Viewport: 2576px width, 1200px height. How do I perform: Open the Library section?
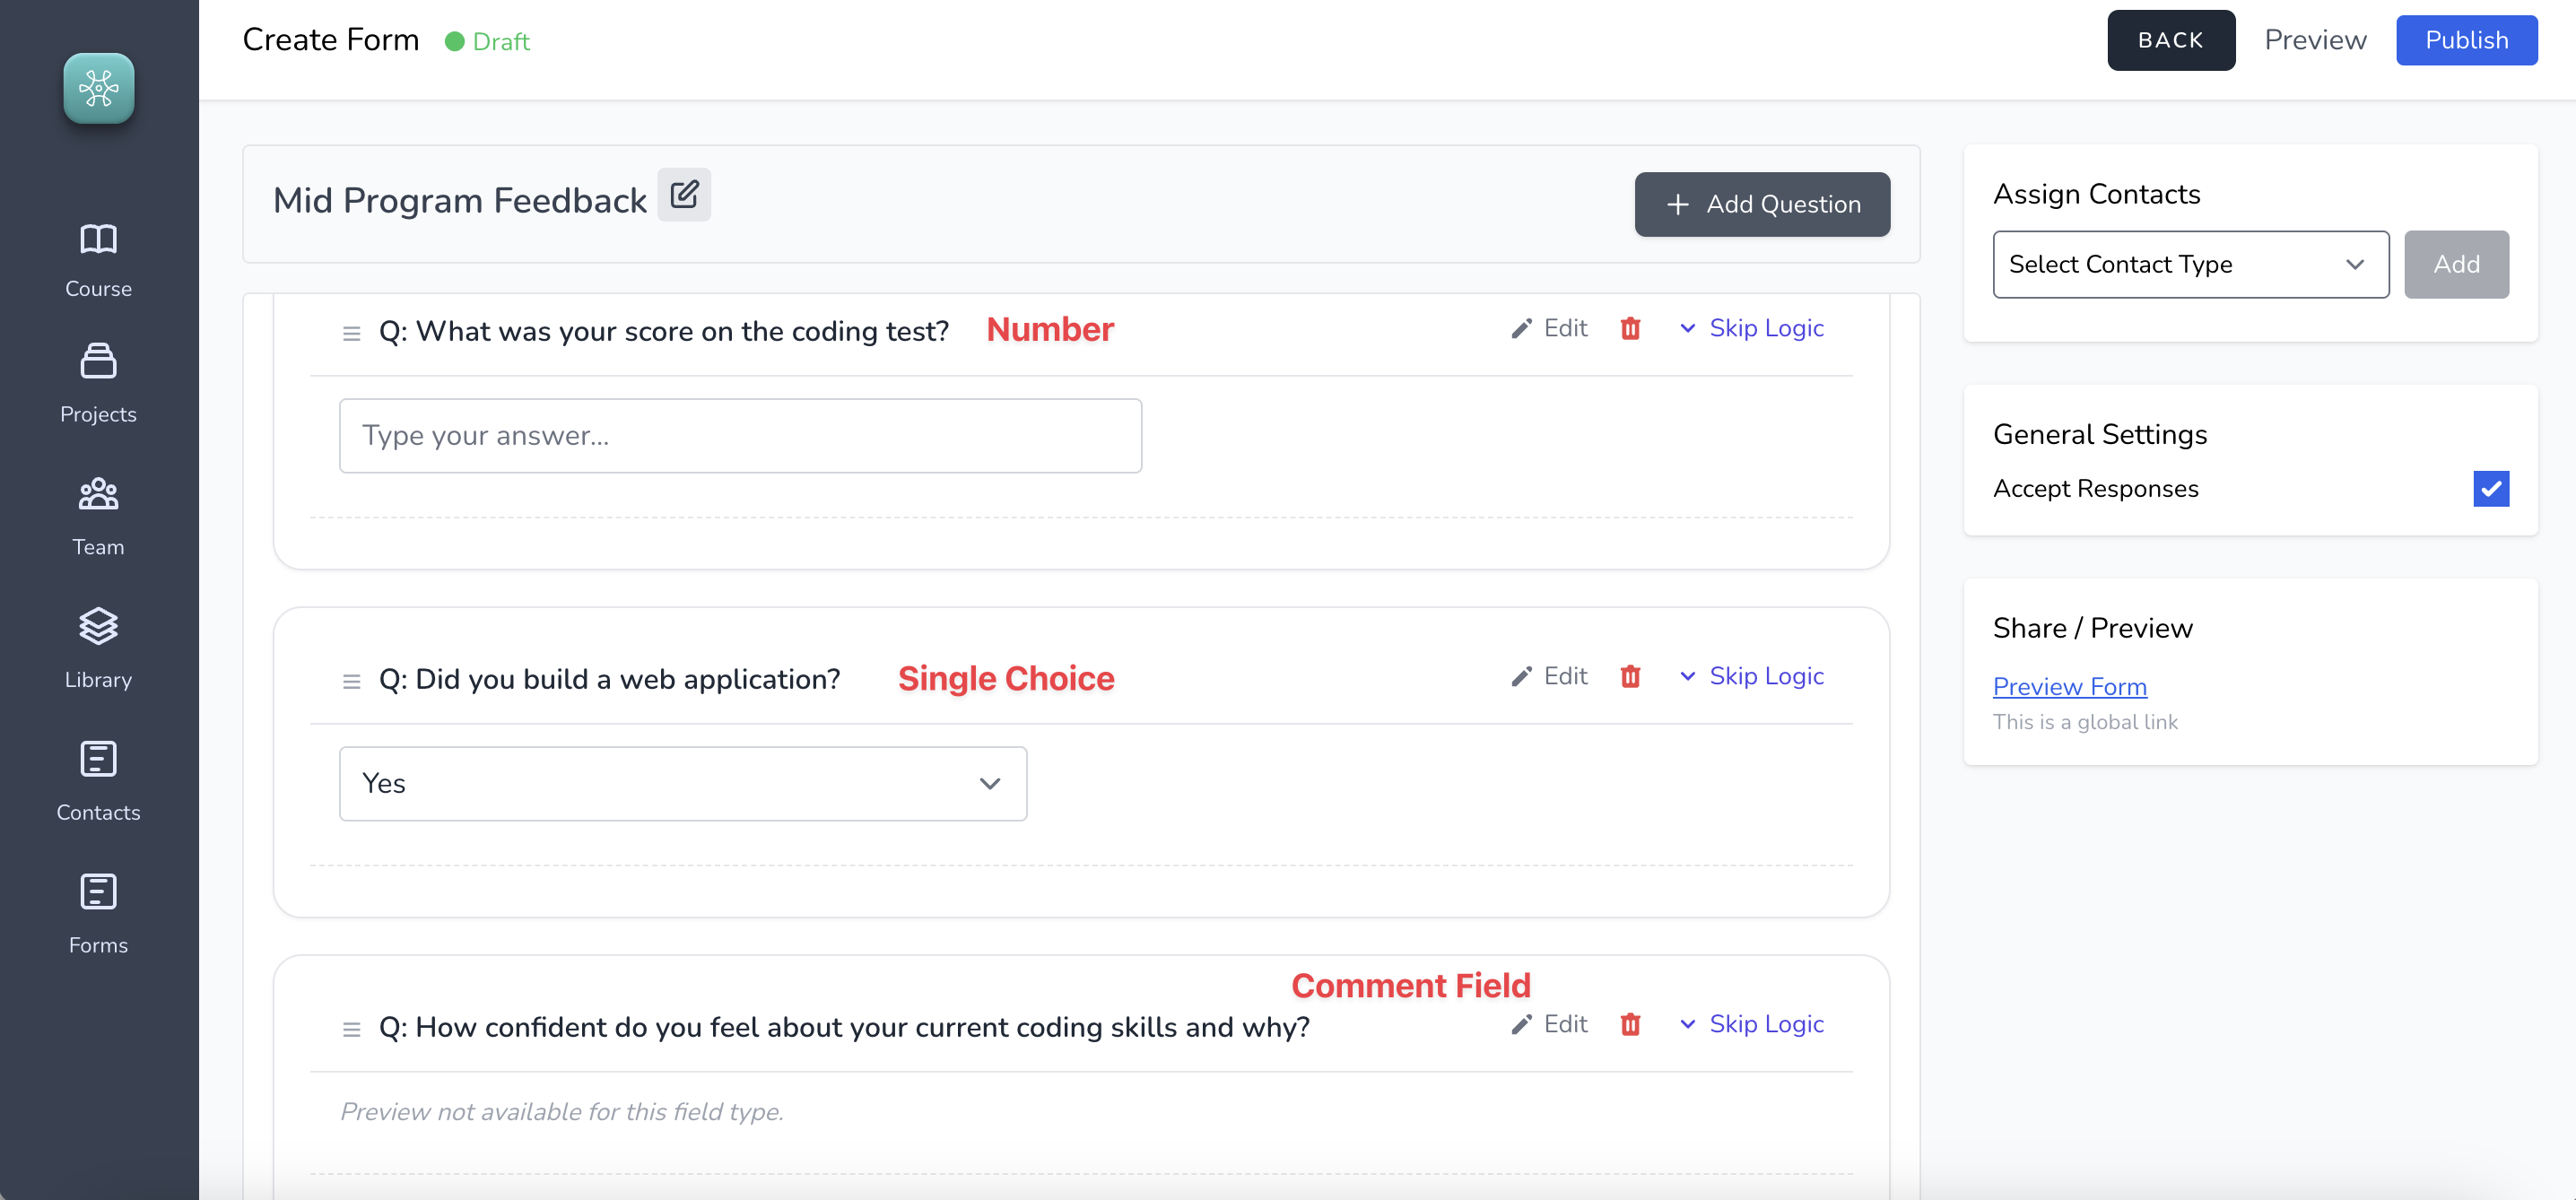[x=98, y=649]
